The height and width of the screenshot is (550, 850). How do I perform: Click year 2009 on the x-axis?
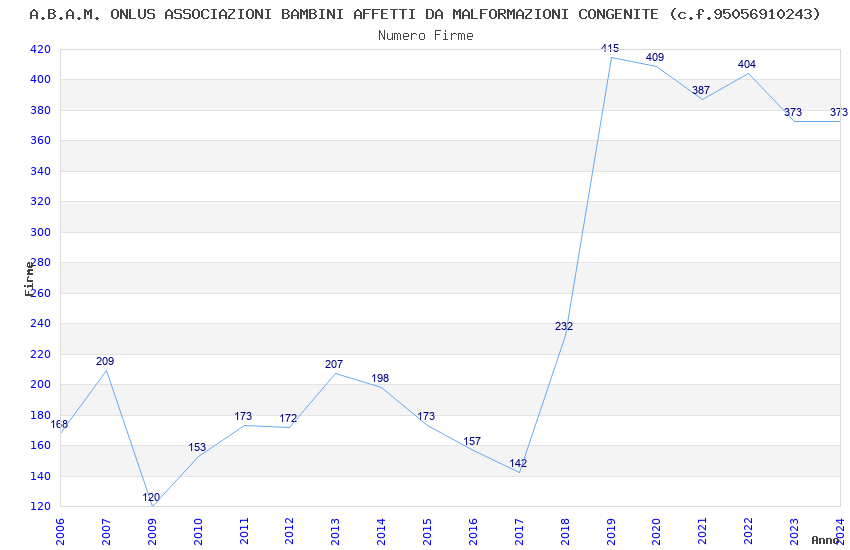point(152,532)
